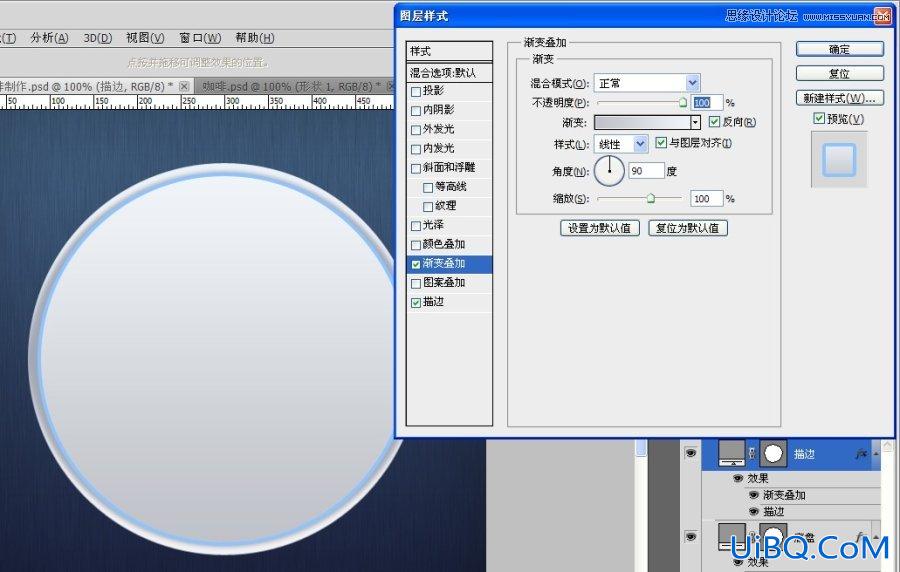Open the 样式 linear style dropdown
The image size is (900, 572).
(640, 144)
